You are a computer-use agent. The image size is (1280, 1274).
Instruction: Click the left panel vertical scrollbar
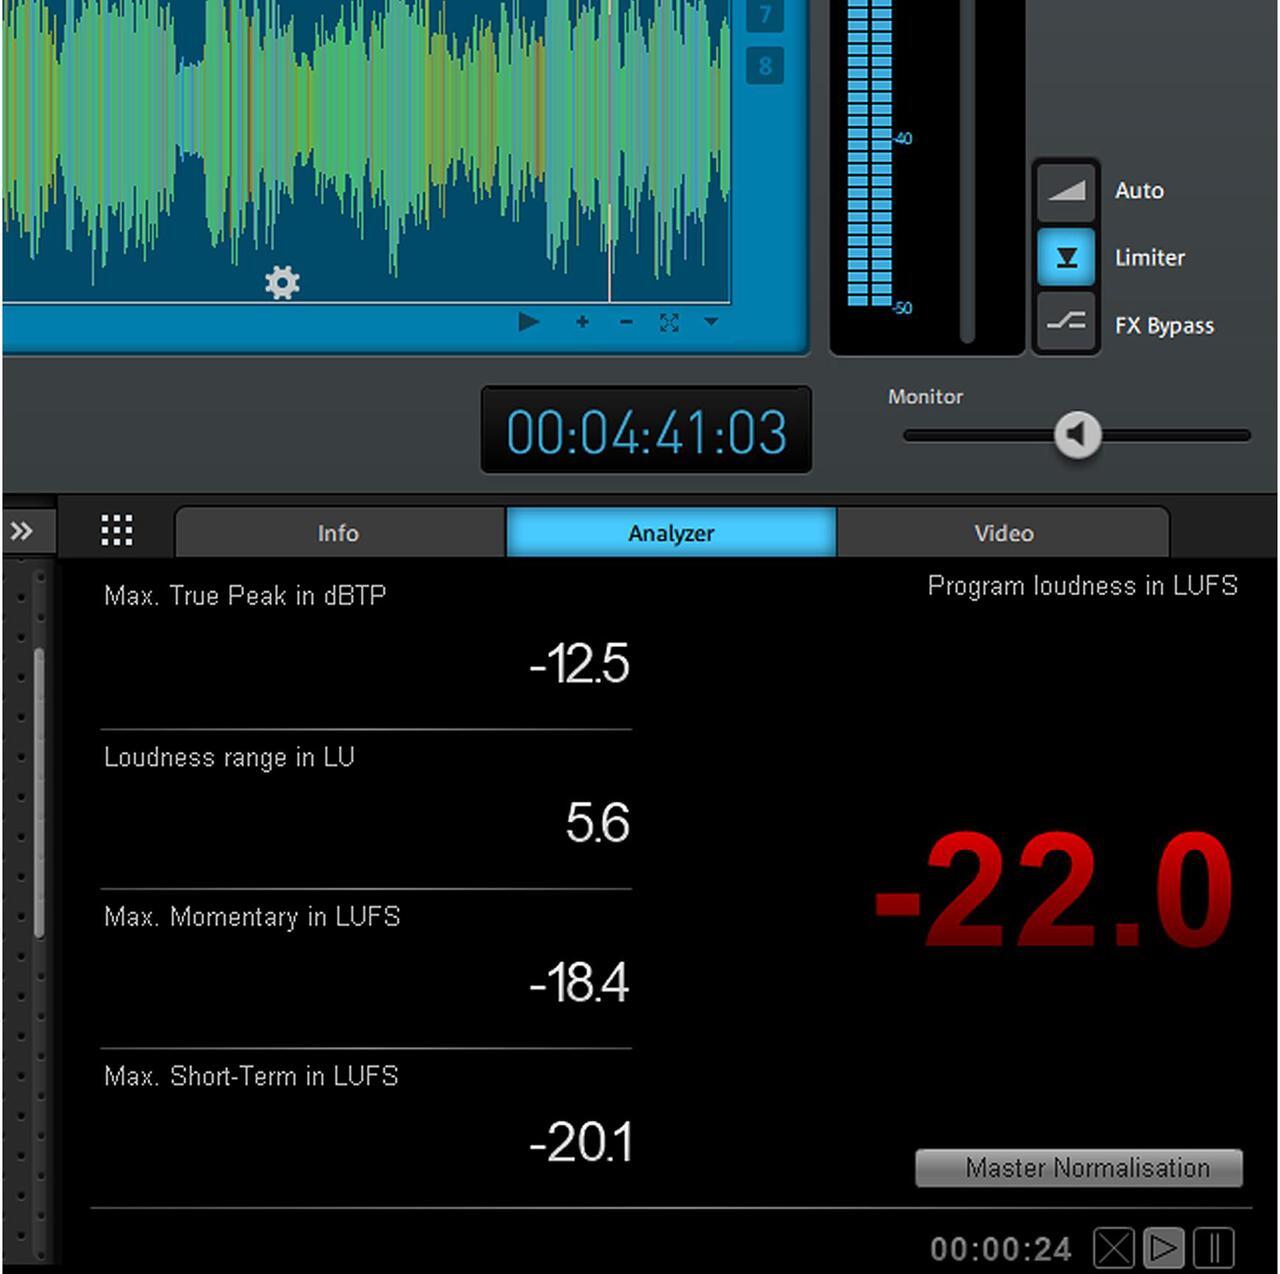[39, 792]
